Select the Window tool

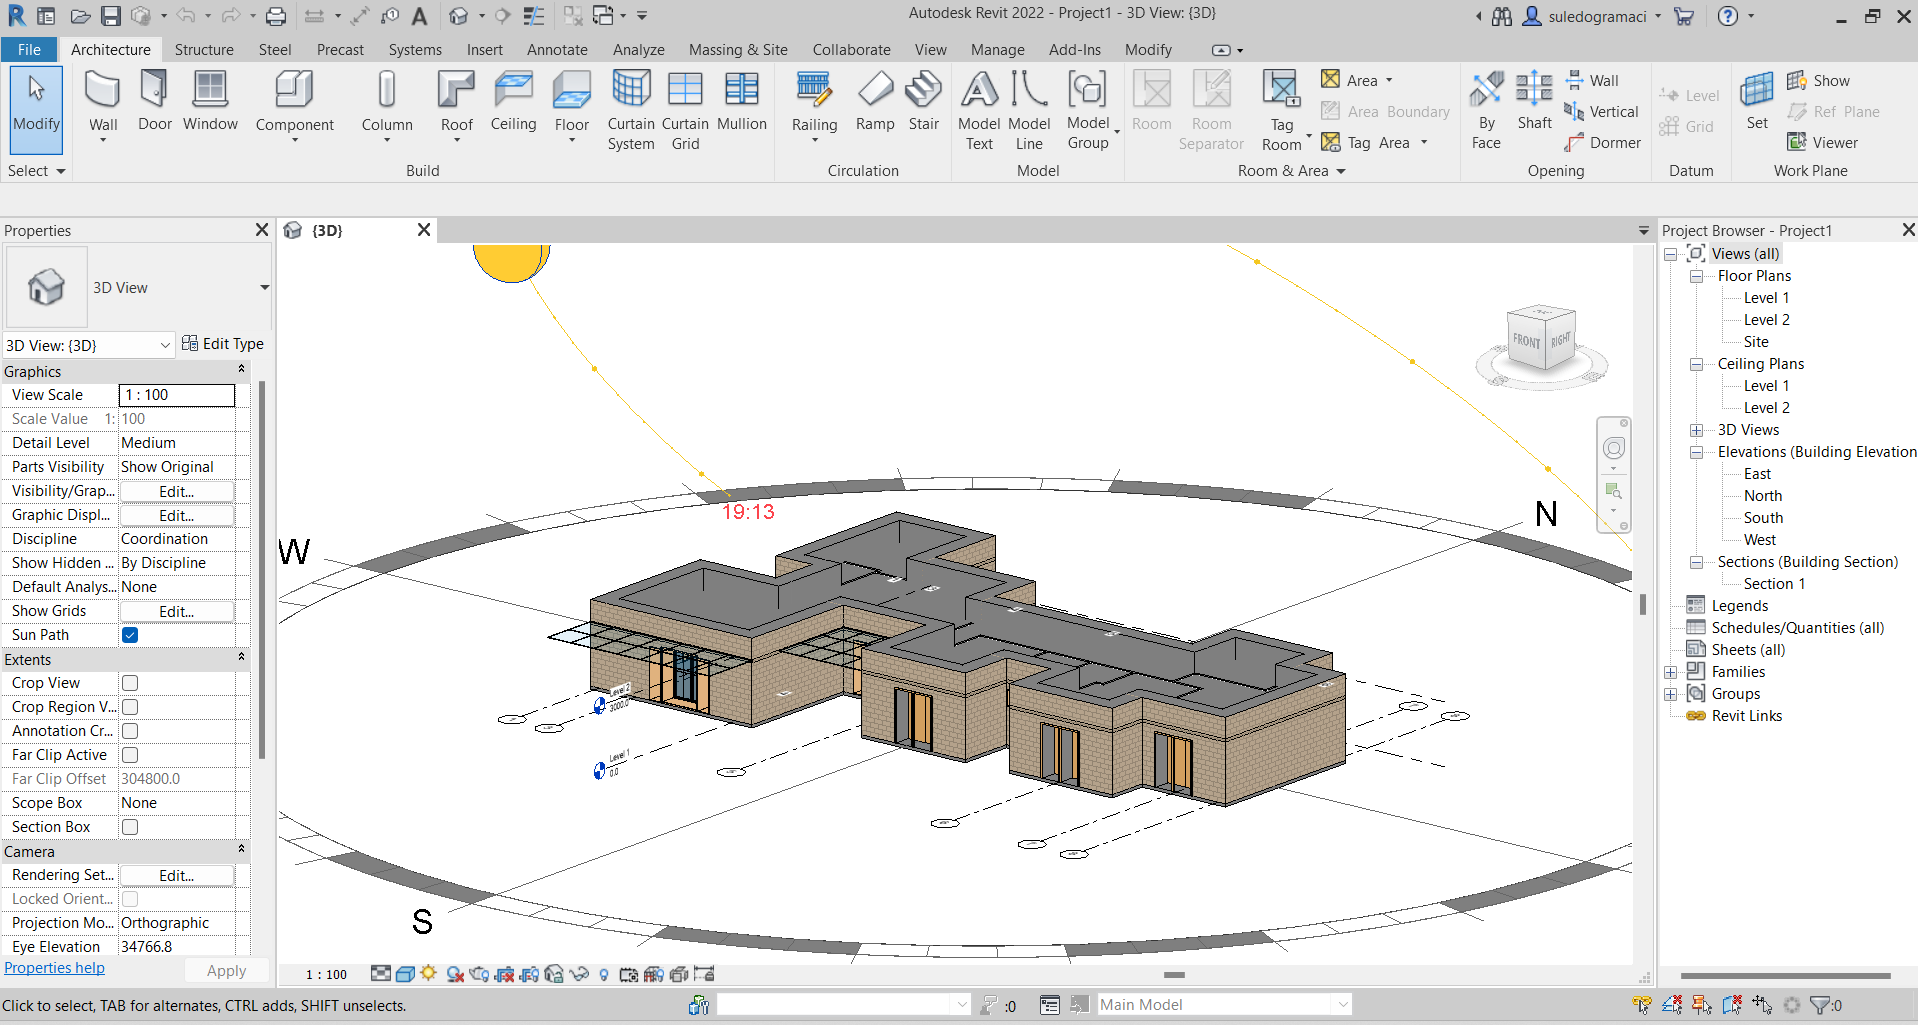pos(210,100)
